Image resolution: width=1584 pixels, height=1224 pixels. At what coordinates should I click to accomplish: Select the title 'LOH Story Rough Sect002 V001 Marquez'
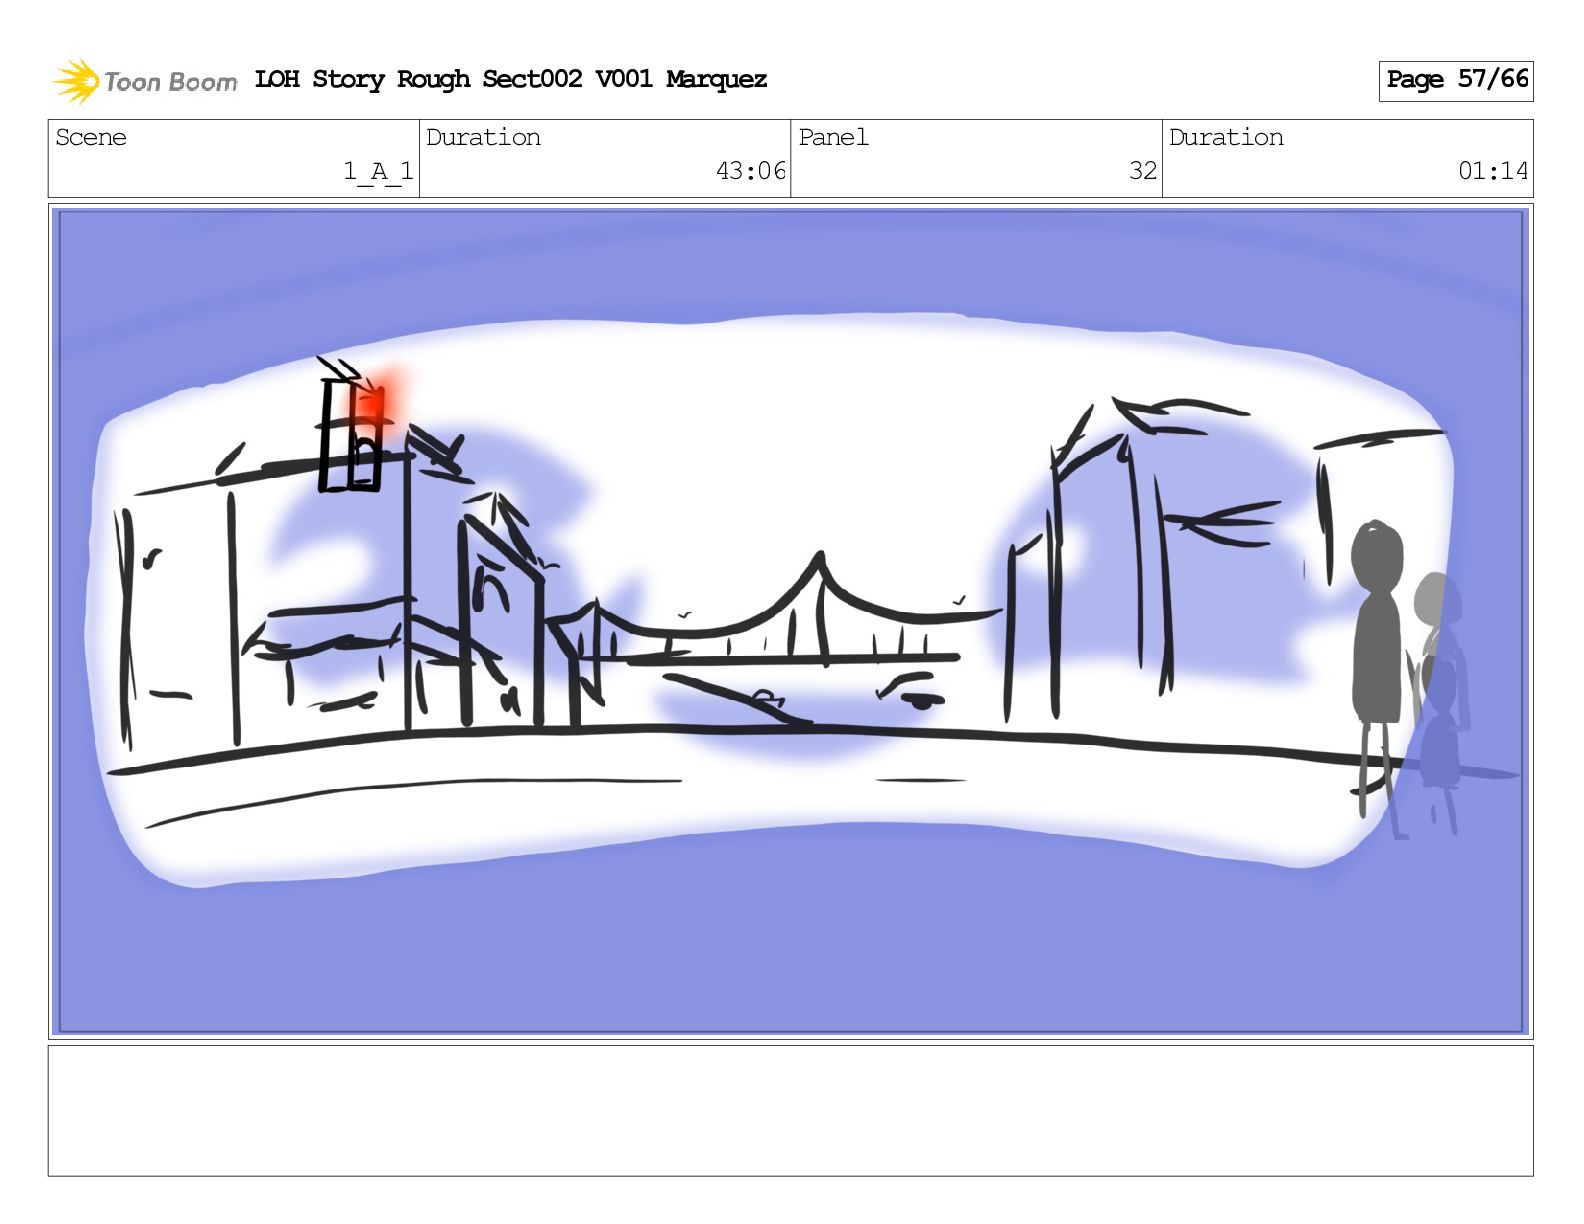point(511,79)
